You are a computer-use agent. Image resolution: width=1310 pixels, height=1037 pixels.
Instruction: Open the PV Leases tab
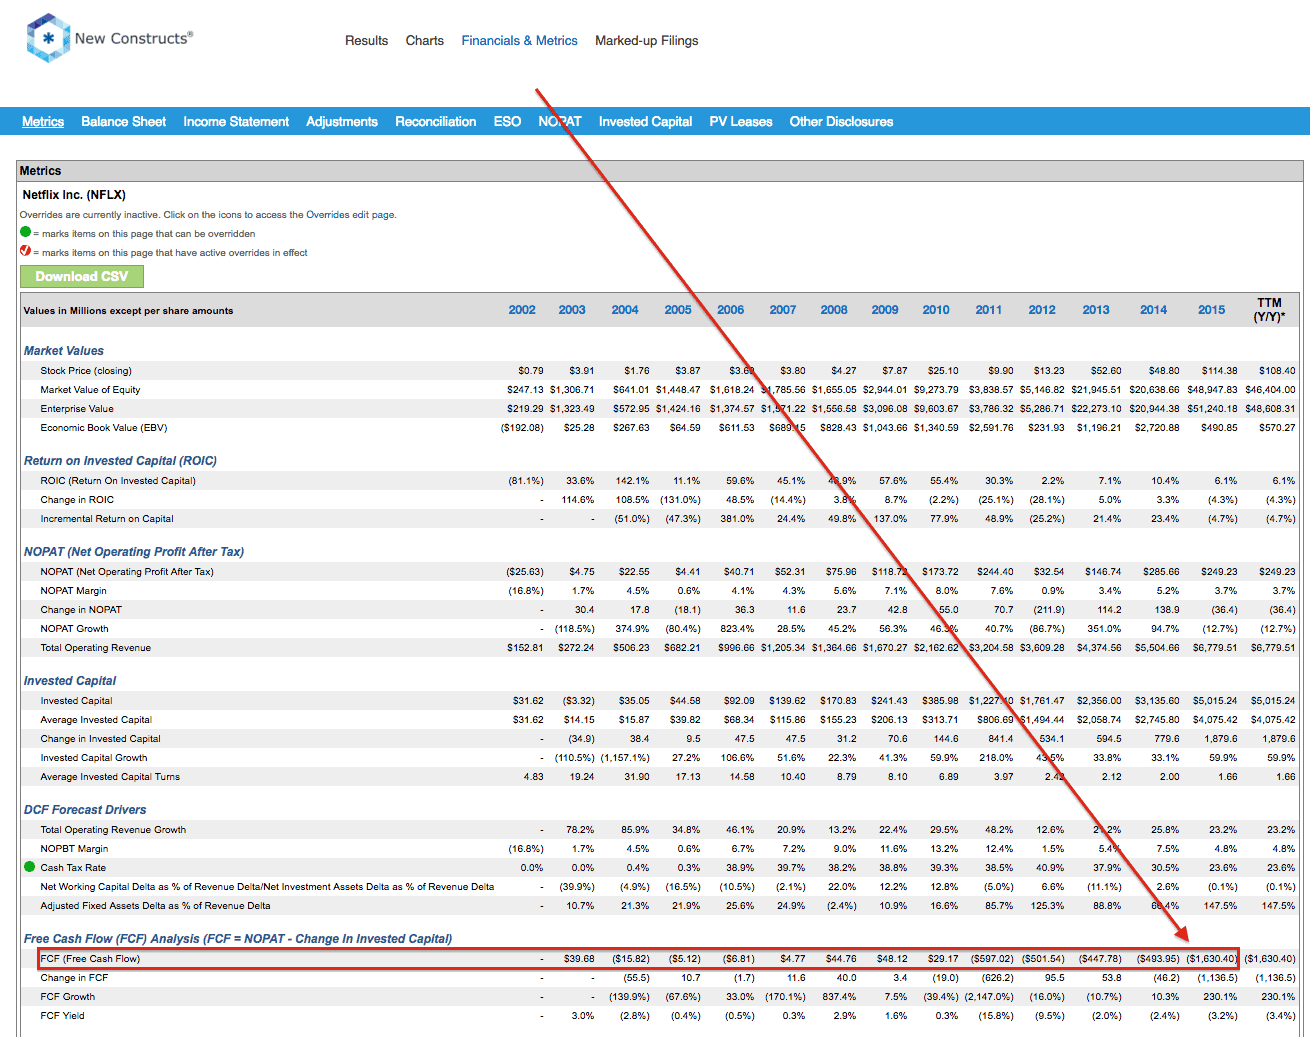coord(741,122)
